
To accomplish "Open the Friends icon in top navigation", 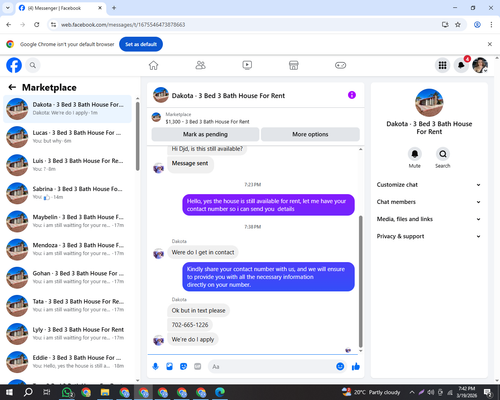I will pos(200,65).
